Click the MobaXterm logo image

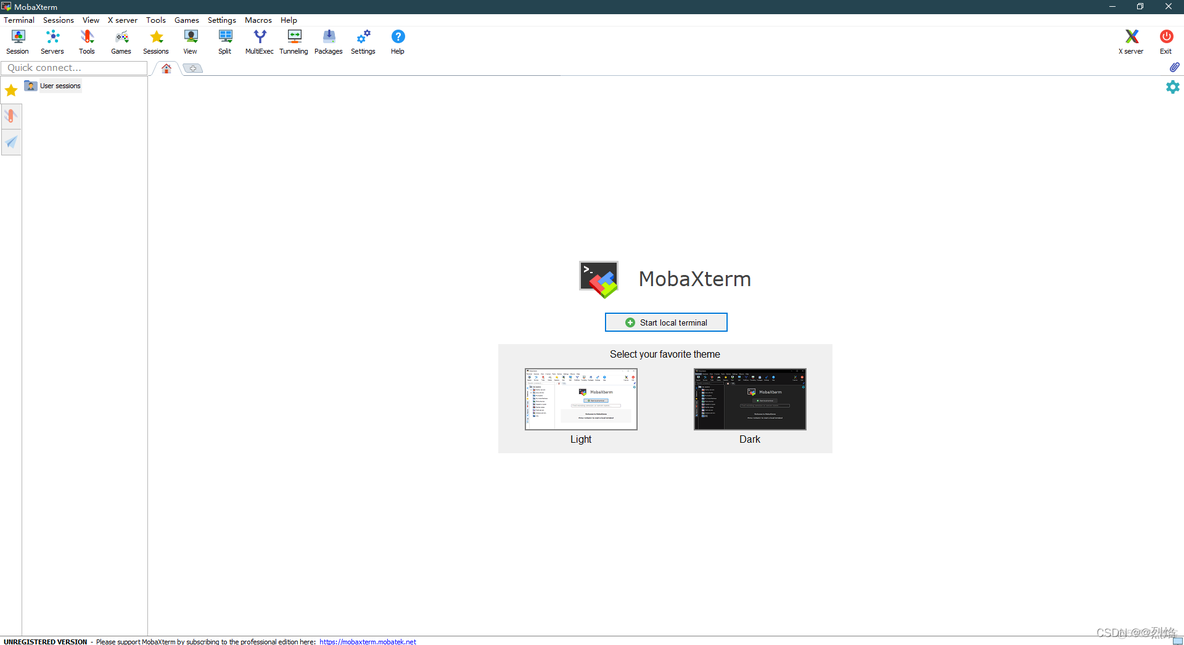click(x=599, y=279)
